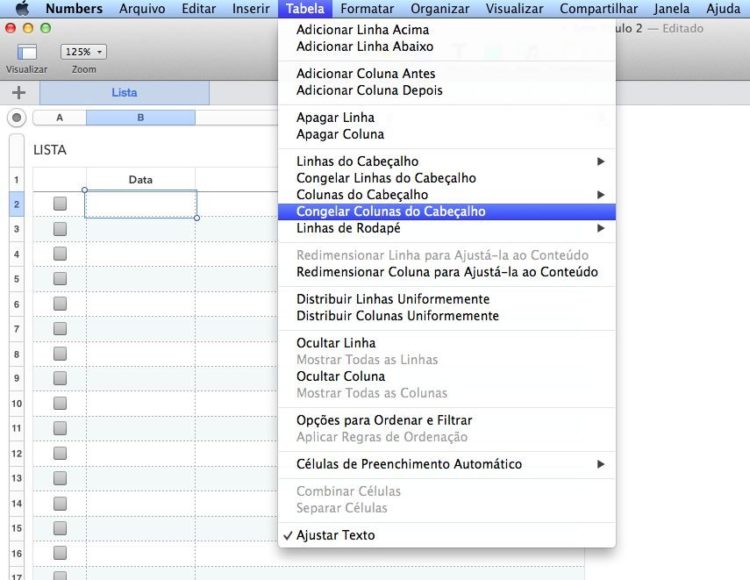Image resolution: width=750 pixels, height=580 pixels.
Task: Switch to the Lista sheet tab
Action: tap(125, 92)
